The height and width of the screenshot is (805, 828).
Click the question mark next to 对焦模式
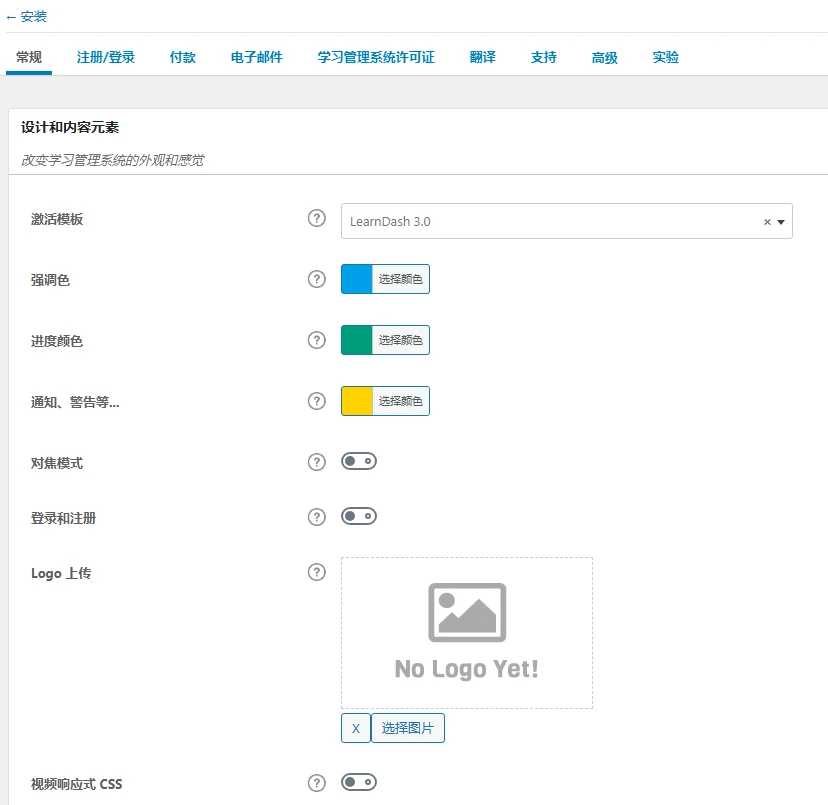click(317, 462)
